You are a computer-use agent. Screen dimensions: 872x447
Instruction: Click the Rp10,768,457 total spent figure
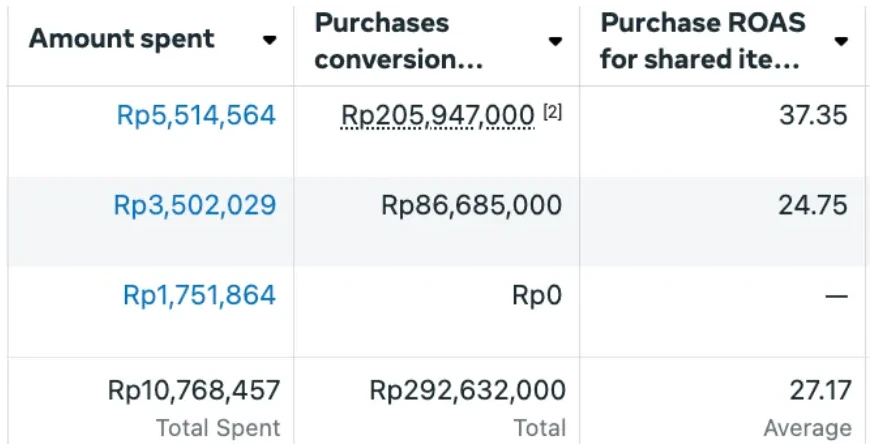pyautogui.click(x=194, y=389)
